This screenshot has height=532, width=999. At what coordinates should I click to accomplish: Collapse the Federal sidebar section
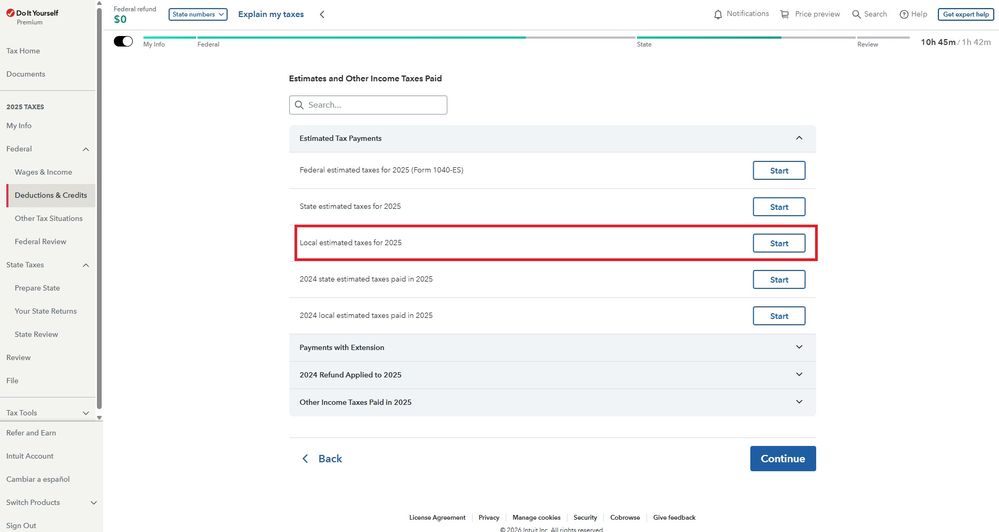[86, 149]
